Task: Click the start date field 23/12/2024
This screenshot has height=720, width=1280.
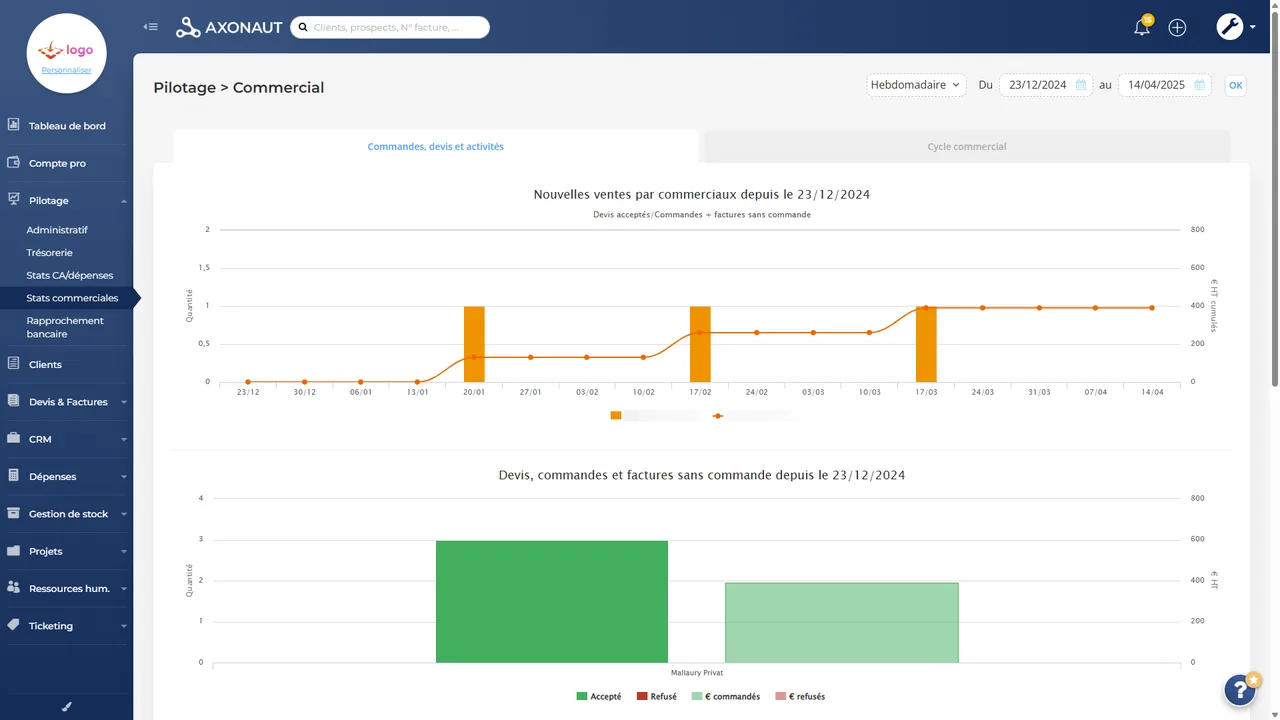Action: coord(1045,85)
